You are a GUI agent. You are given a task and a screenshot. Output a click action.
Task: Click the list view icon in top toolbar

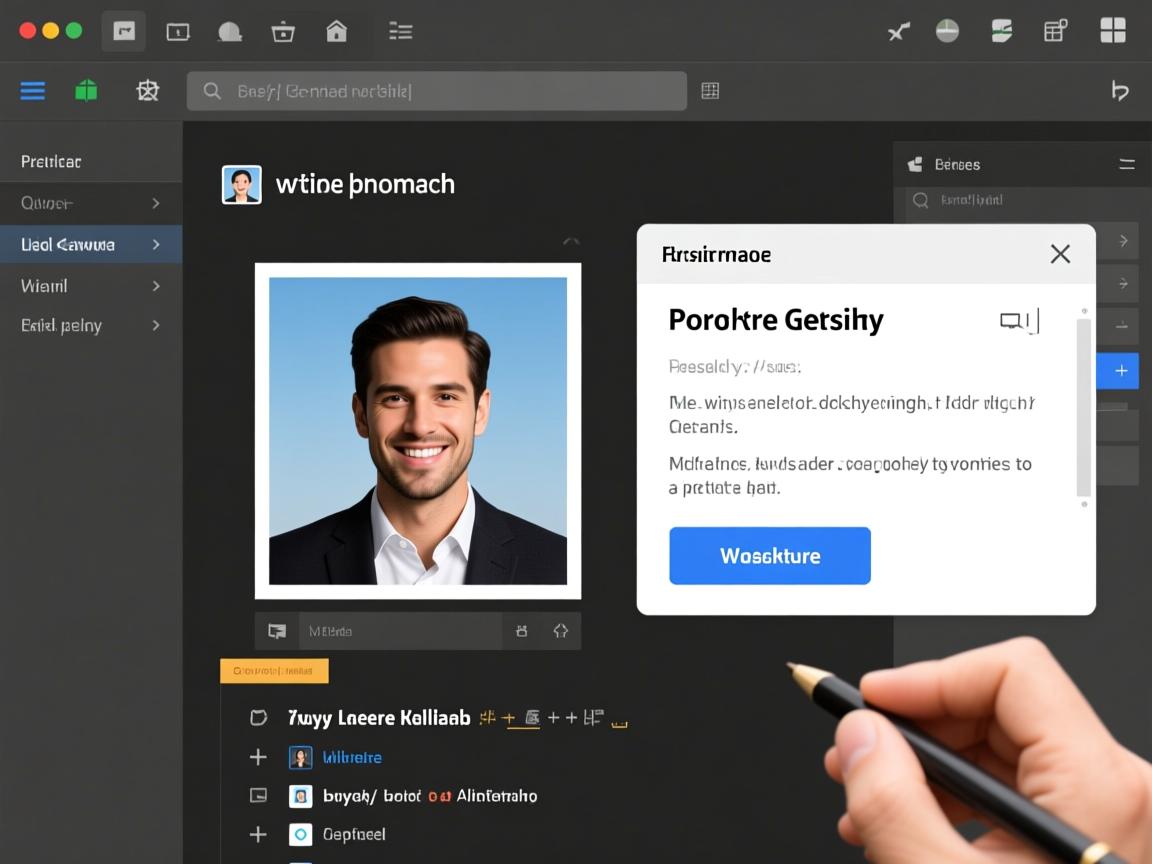click(x=400, y=32)
